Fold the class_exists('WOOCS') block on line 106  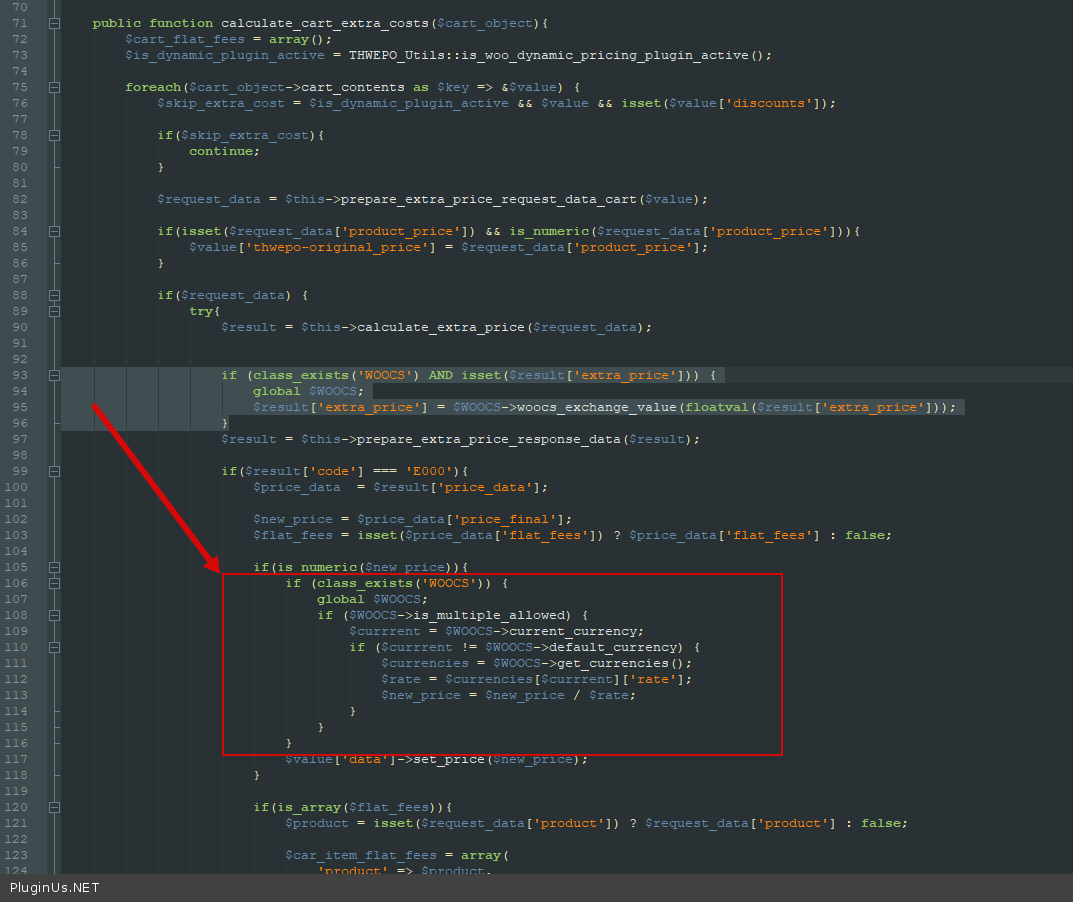[54, 583]
